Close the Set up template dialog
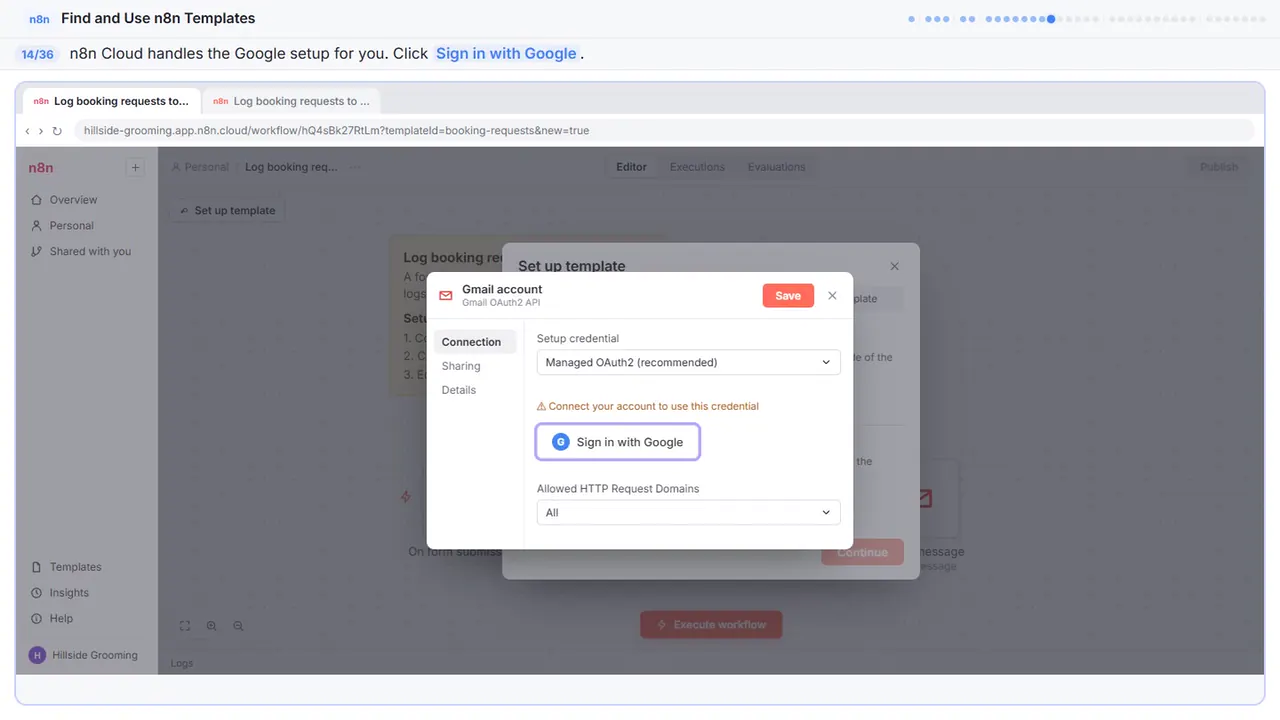The image size is (1280, 720). (894, 266)
